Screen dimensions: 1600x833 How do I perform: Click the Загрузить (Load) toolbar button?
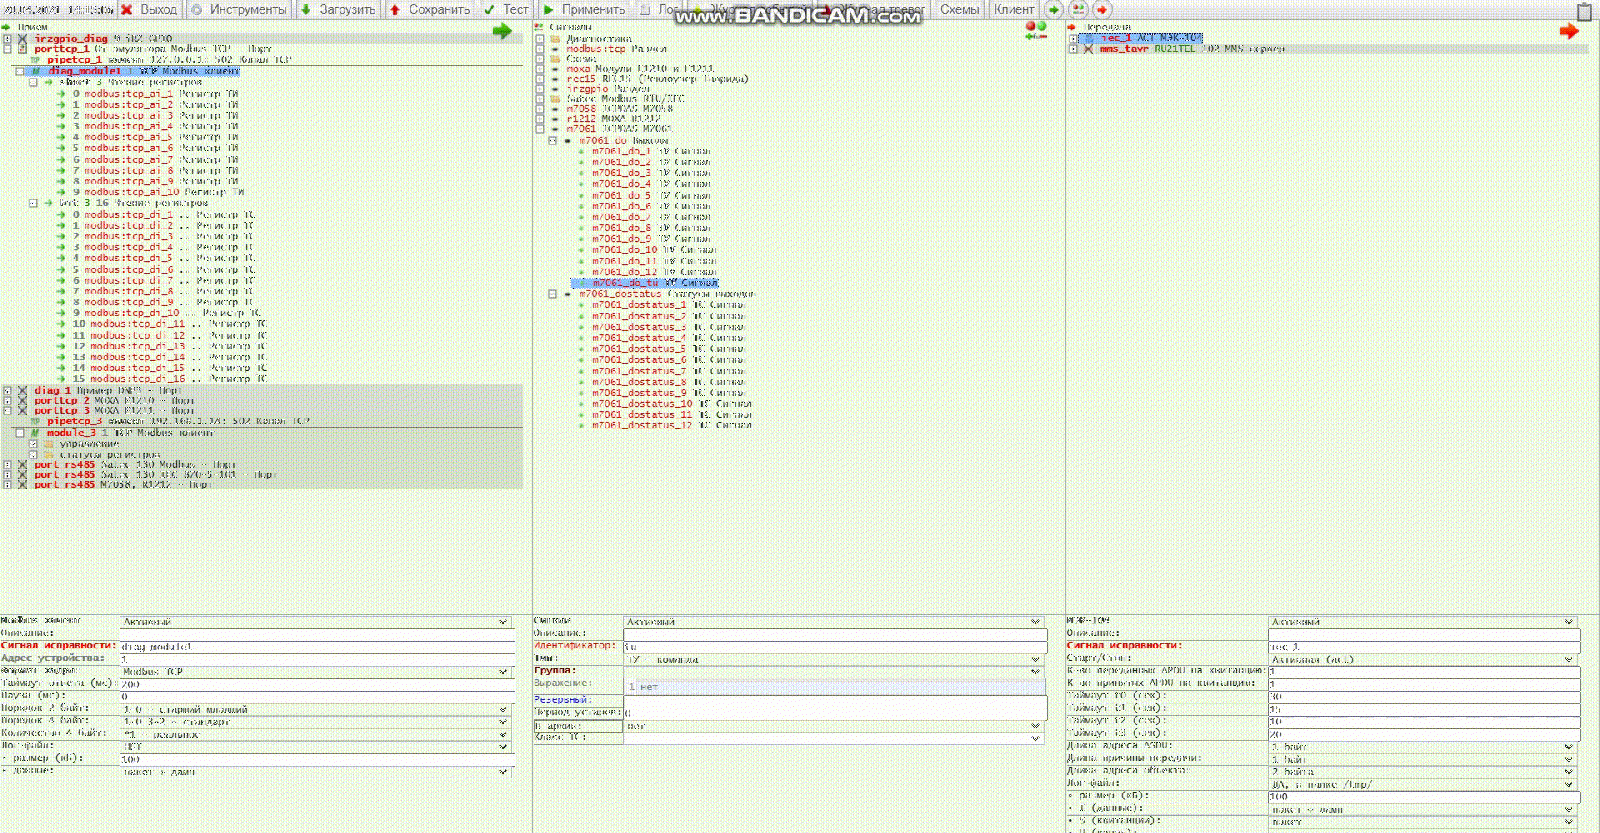click(x=338, y=9)
